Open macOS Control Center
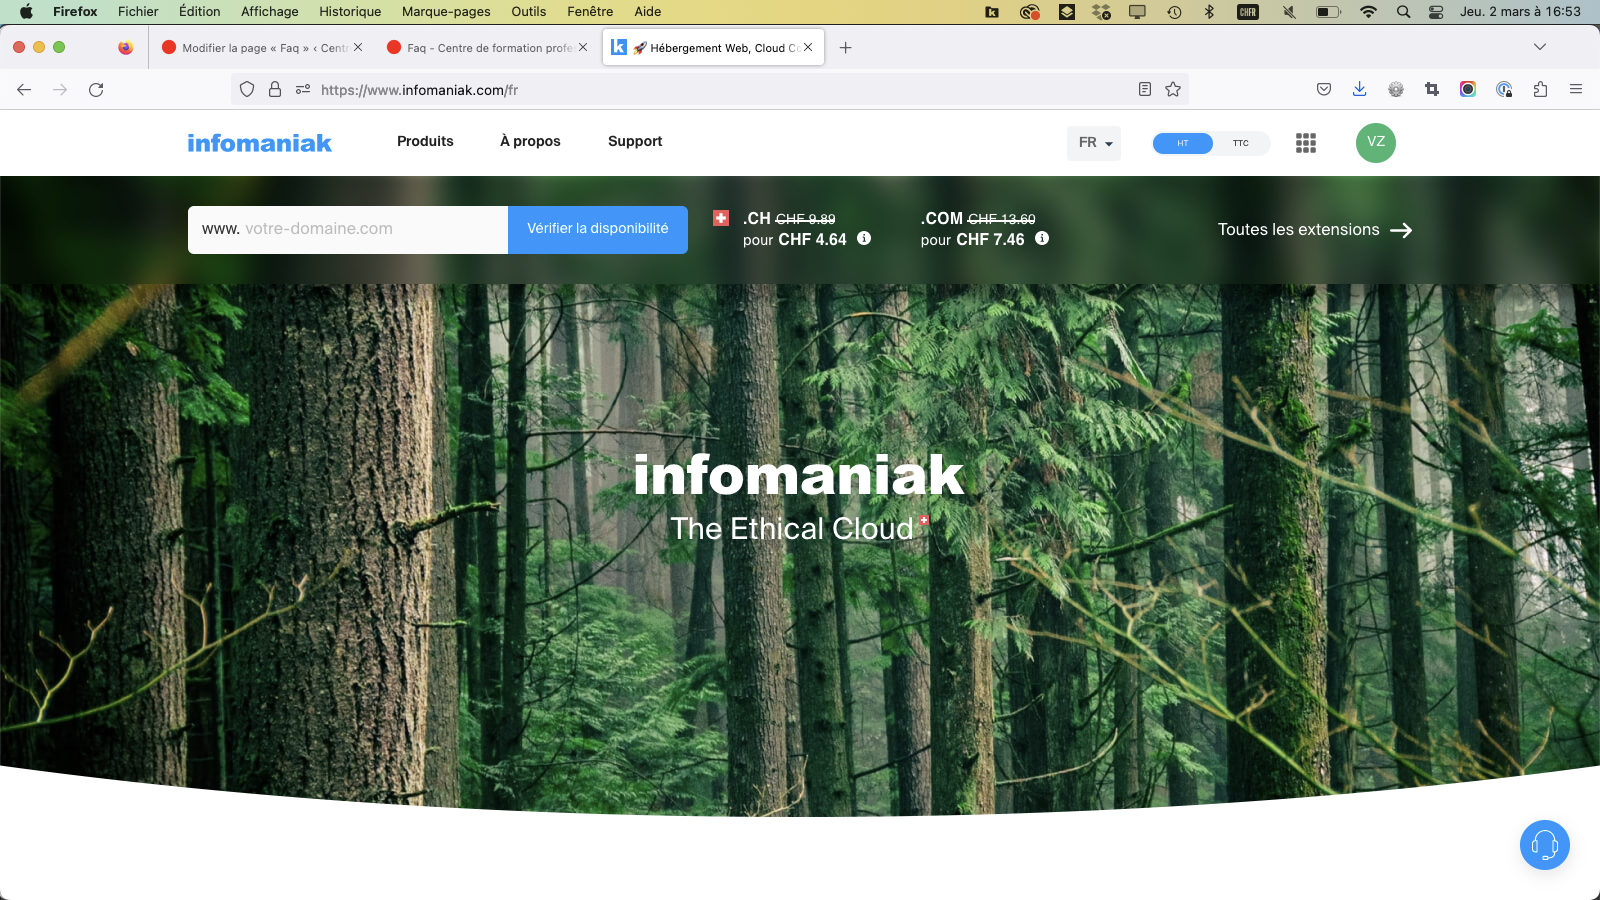 tap(1436, 12)
